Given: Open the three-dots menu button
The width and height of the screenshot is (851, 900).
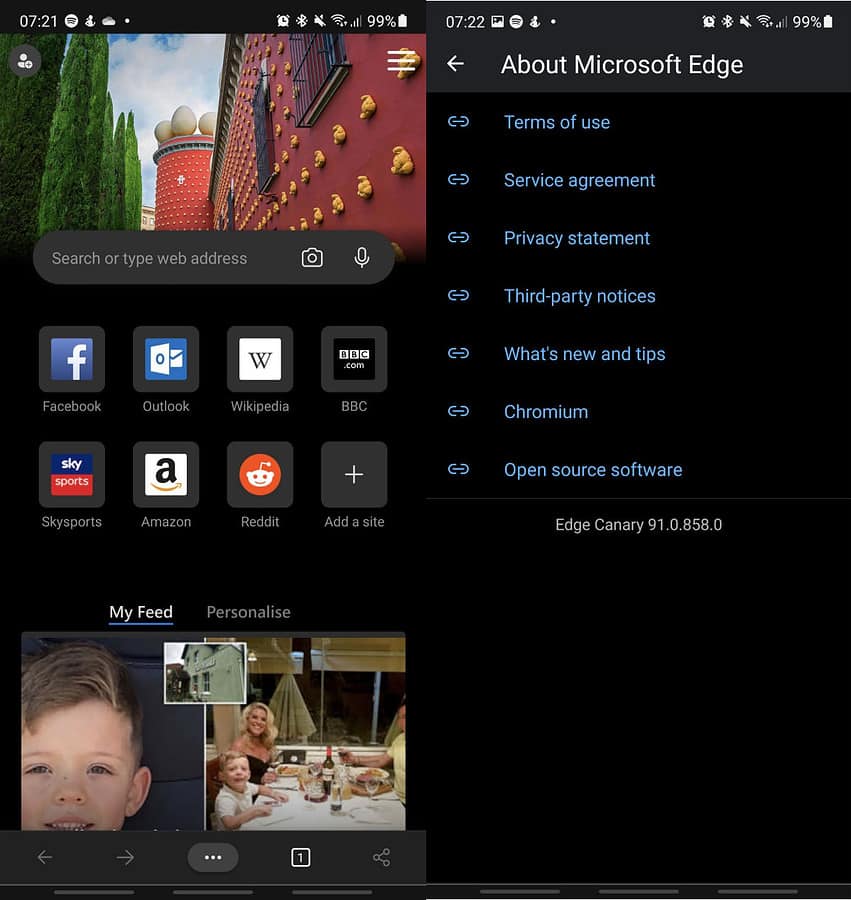Looking at the screenshot, I should [x=213, y=858].
